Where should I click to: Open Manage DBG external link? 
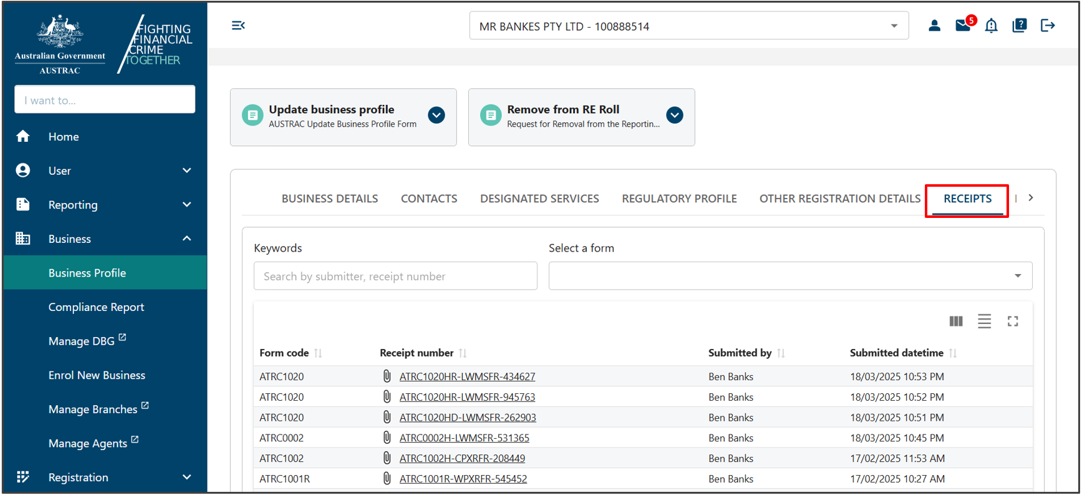click(87, 340)
